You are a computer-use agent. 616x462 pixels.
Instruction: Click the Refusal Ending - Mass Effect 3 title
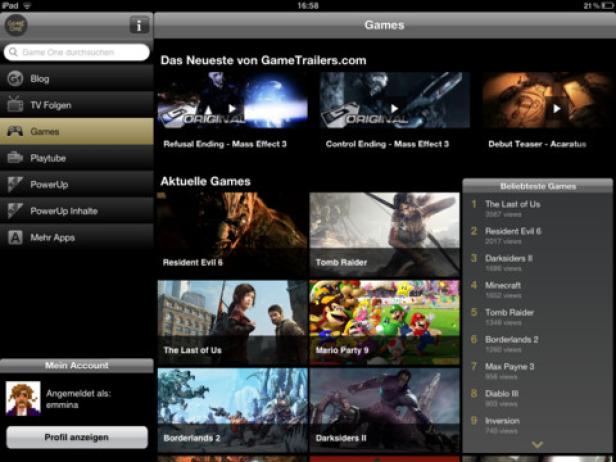pos(225,144)
